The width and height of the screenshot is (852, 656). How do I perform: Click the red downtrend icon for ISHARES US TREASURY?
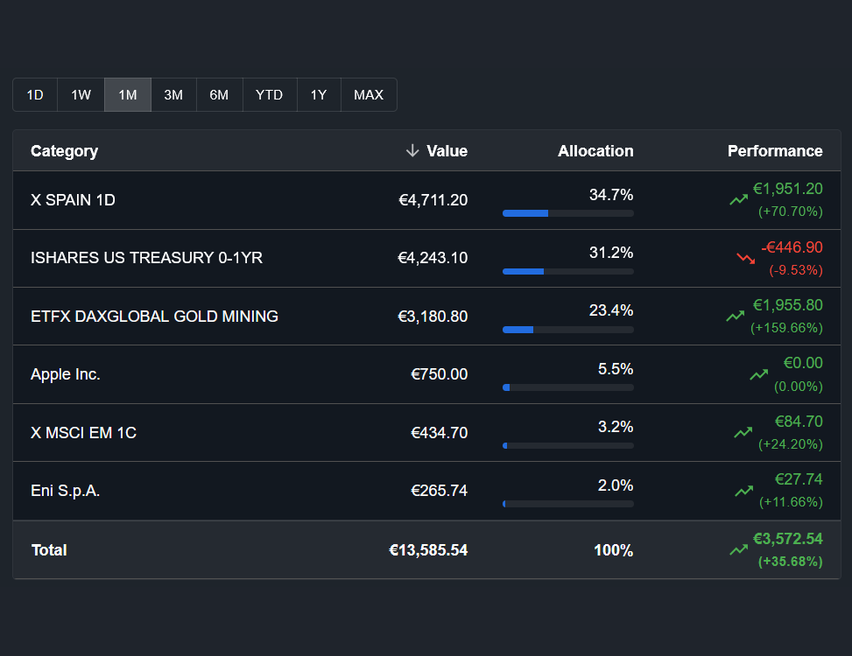click(x=744, y=258)
